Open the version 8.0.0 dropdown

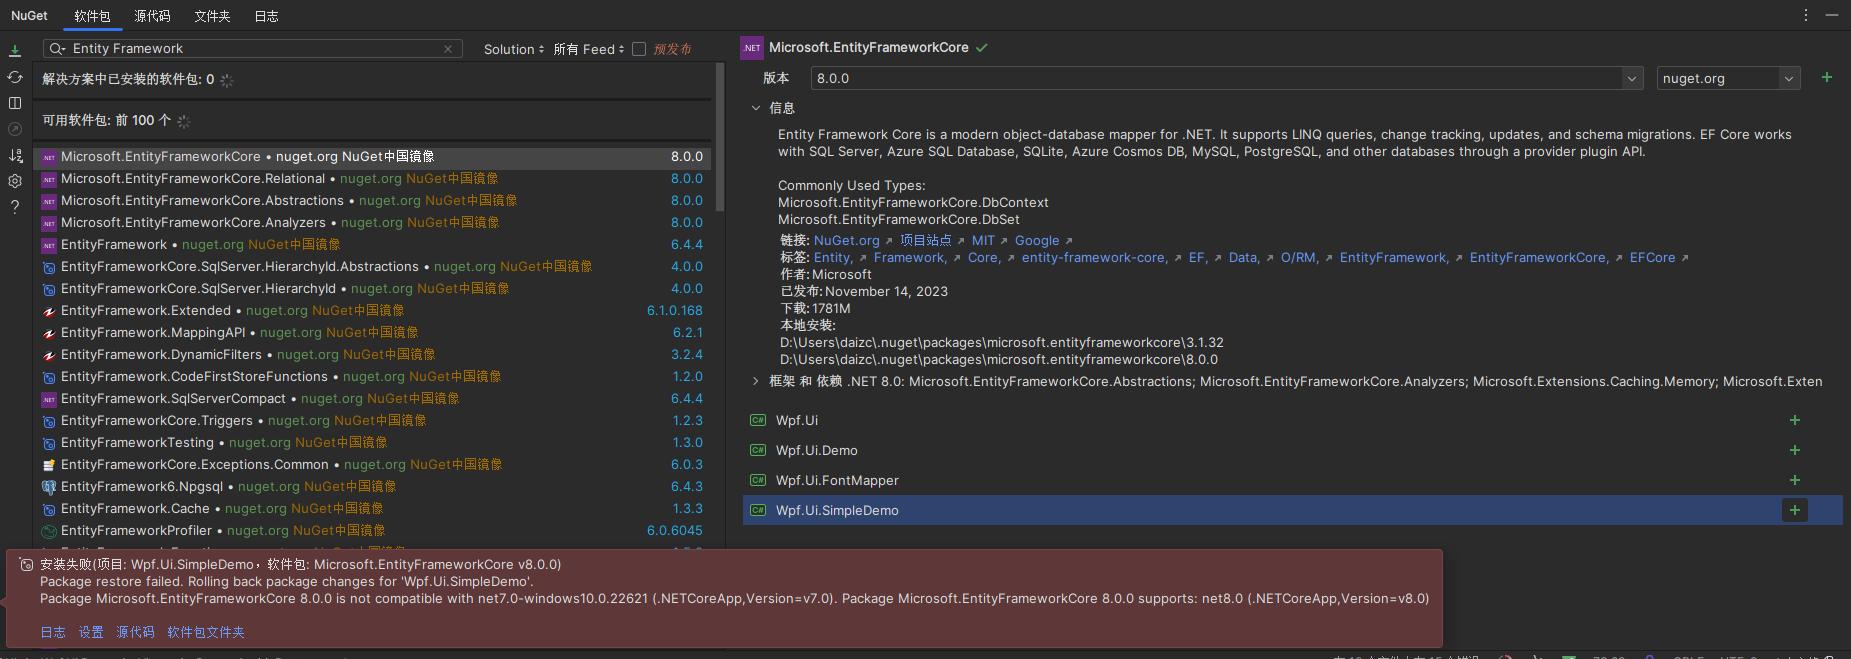pos(1632,78)
